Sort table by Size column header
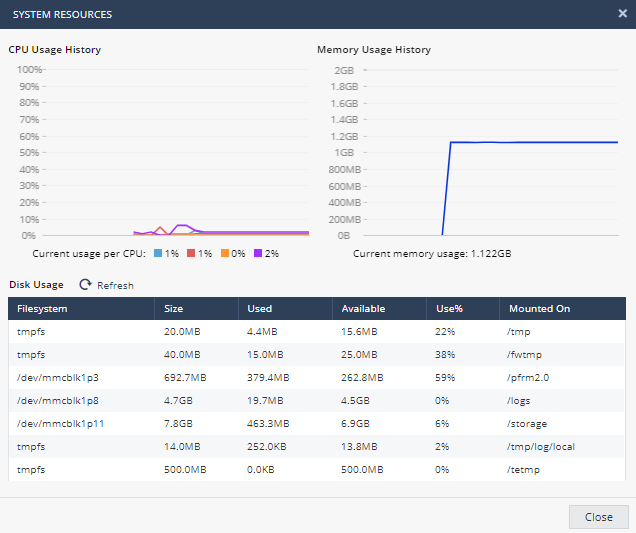 point(174,309)
